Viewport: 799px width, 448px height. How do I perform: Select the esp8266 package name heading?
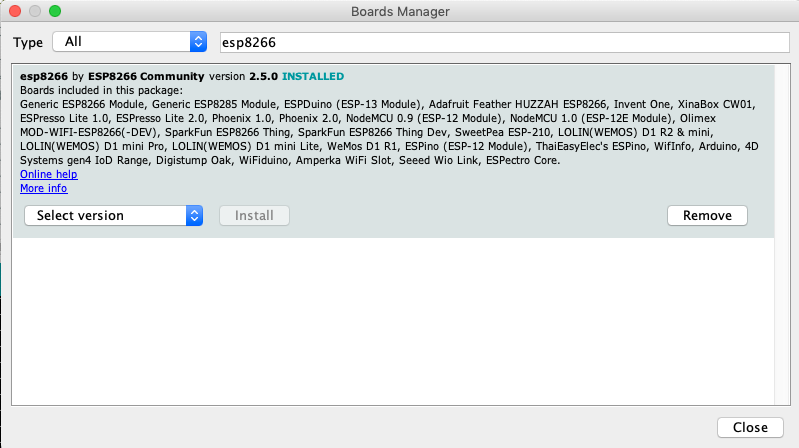click(x=43, y=76)
